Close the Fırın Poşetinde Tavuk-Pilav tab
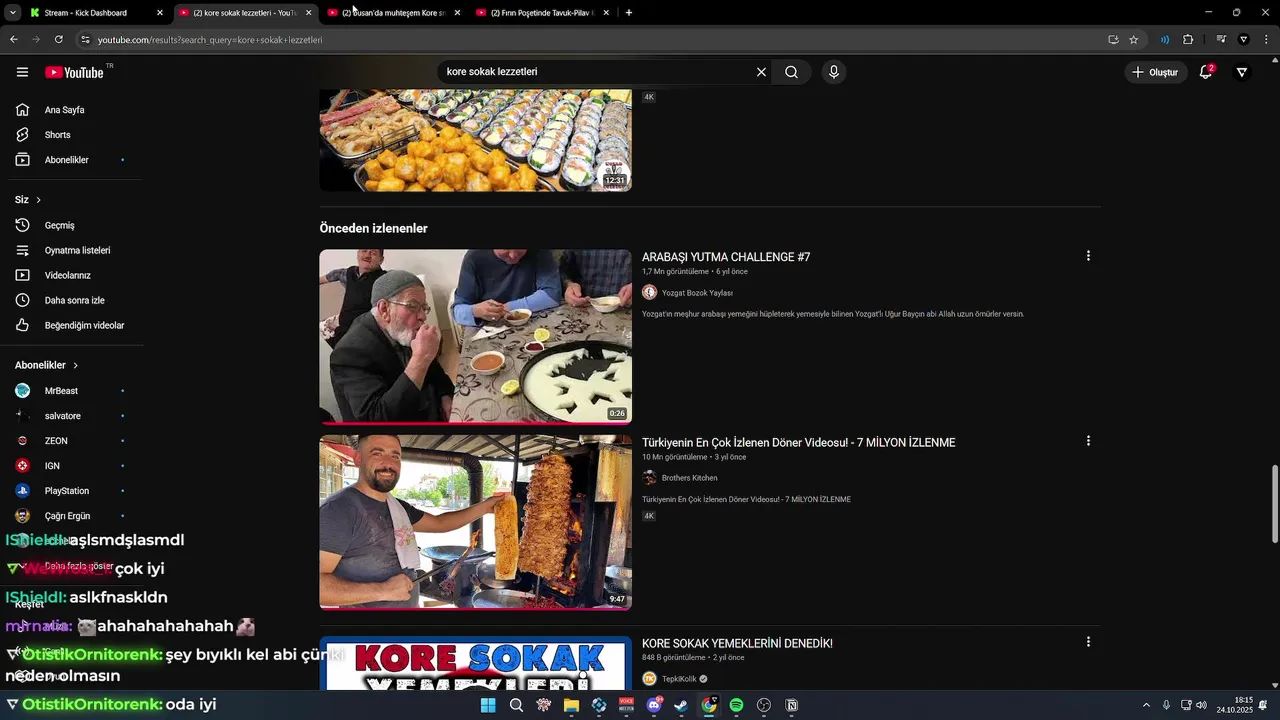 [x=606, y=13]
